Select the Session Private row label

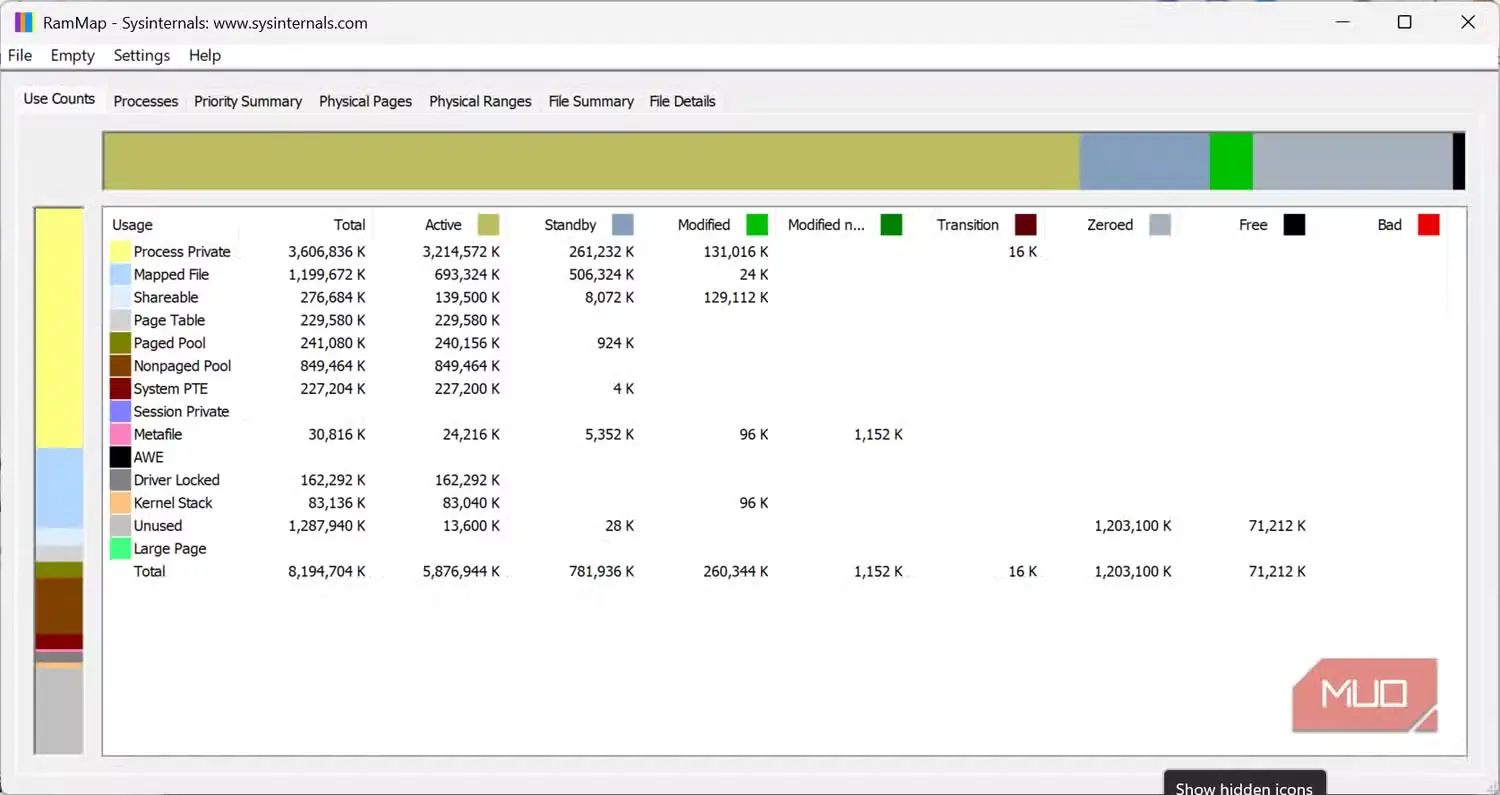[x=181, y=412]
